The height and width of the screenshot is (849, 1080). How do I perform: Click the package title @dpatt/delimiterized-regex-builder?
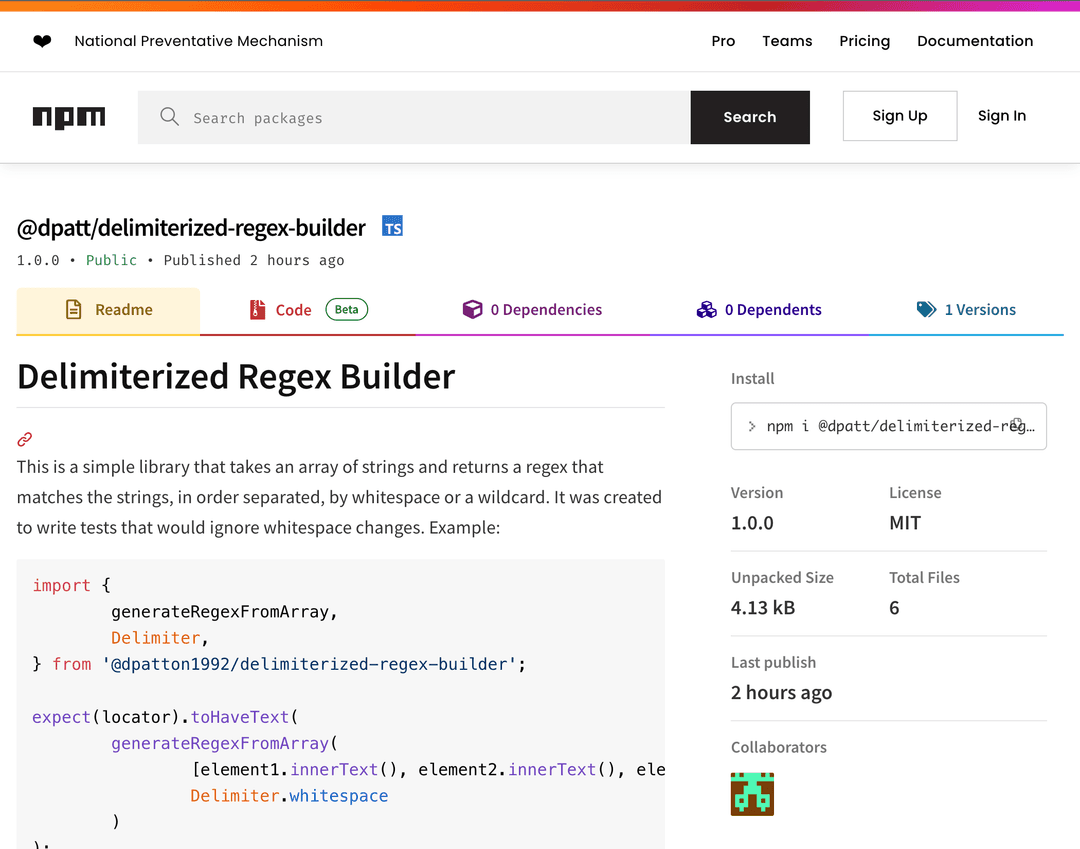(191, 227)
